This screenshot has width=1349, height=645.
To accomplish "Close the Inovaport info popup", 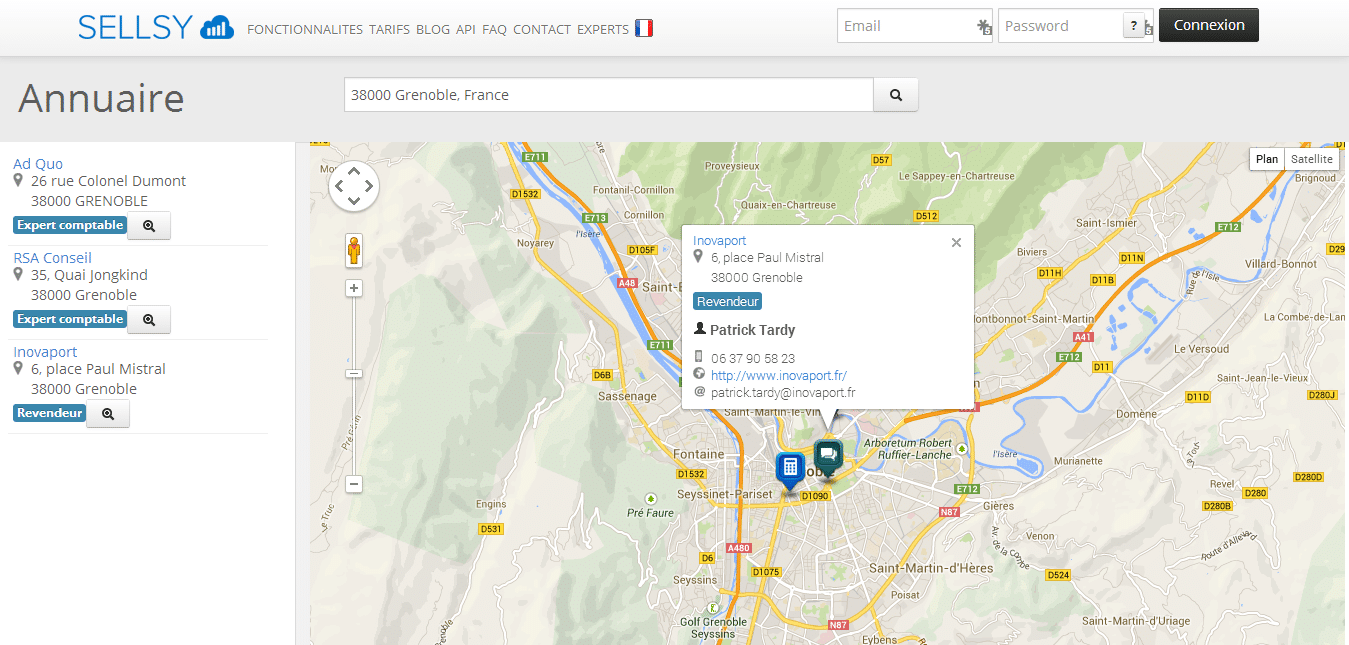I will pos(956,242).
